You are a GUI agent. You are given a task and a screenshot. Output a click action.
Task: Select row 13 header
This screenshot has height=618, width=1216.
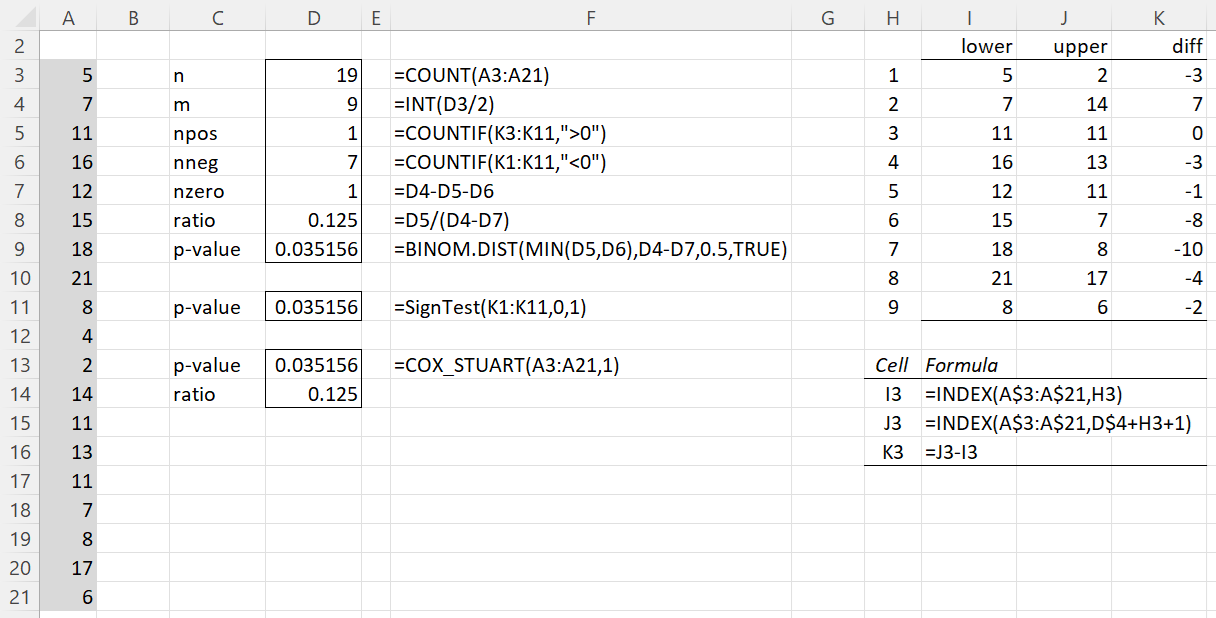[19, 365]
